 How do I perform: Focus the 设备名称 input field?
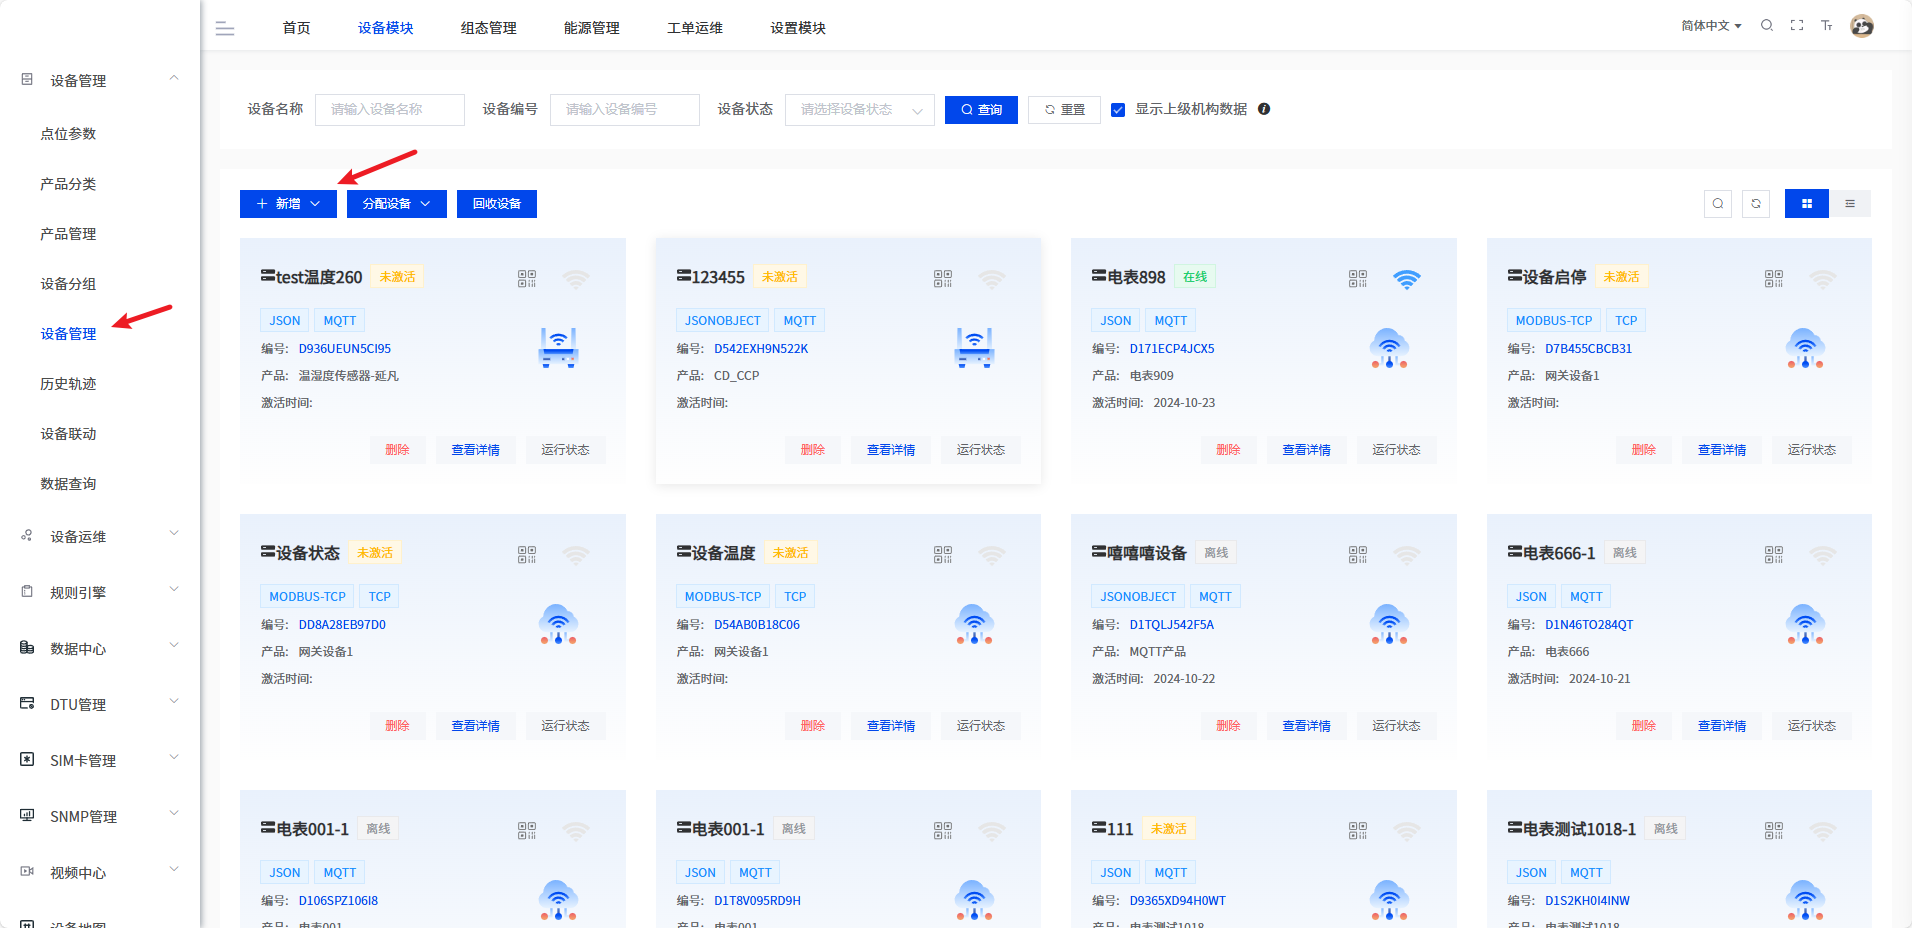pyautogui.click(x=390, y=110)
